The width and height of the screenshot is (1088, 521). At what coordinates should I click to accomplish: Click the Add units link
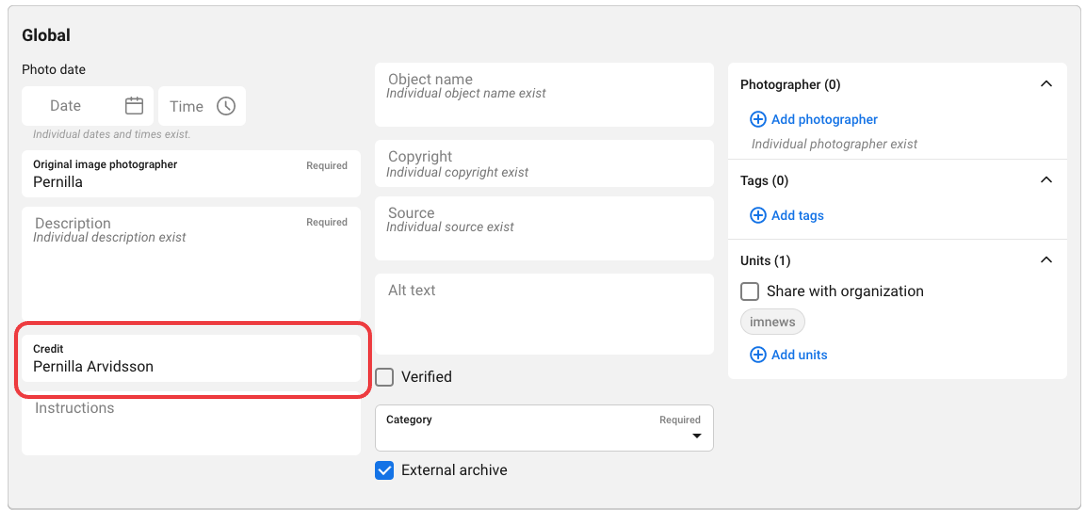(799, 355)
